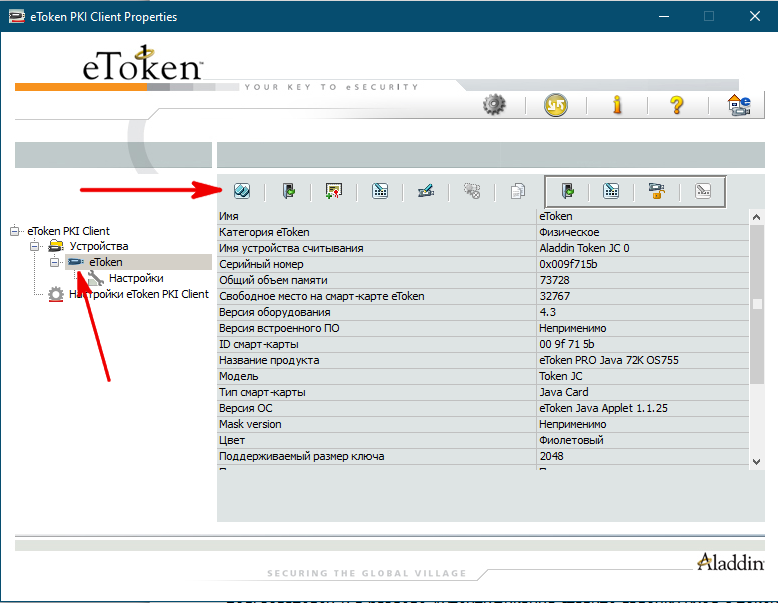Click the gear icon beside Настройки eToken PKI Client
Viewport: 778px width, 603px height.
click(56, 294)
